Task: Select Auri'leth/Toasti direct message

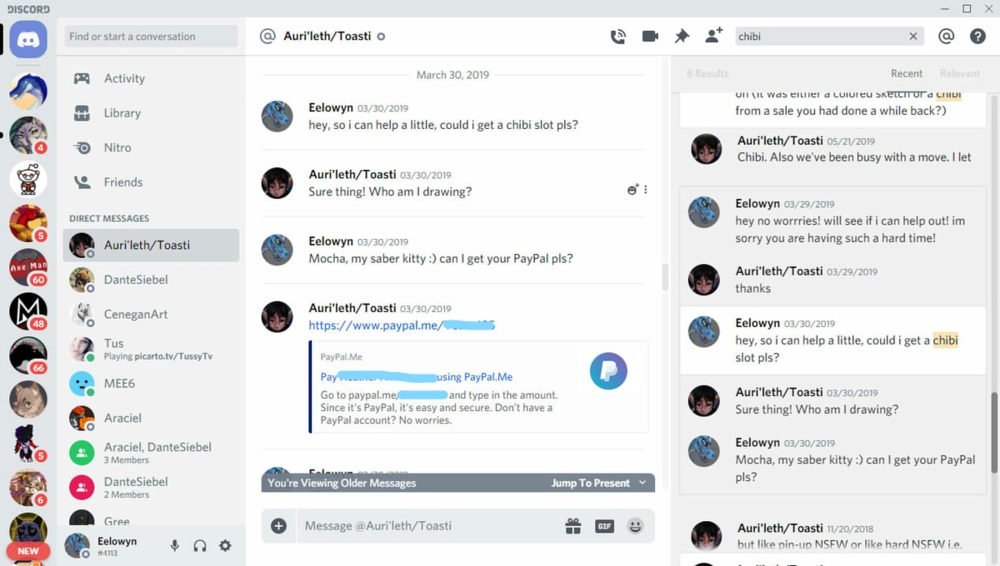Action: tap(151, 245)
